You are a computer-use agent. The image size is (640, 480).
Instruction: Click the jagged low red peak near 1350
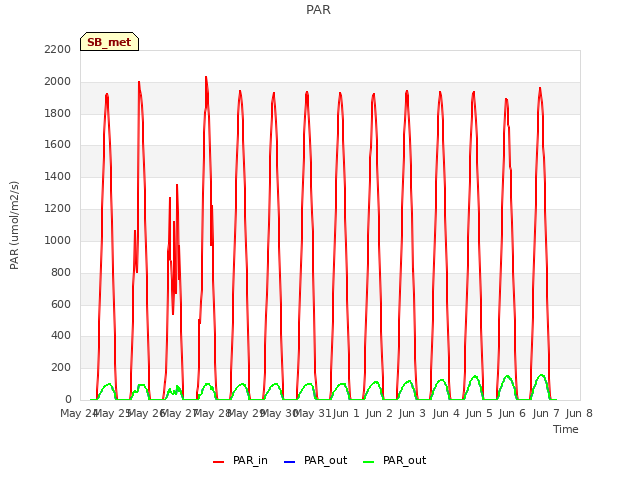[x=177, y=185]
